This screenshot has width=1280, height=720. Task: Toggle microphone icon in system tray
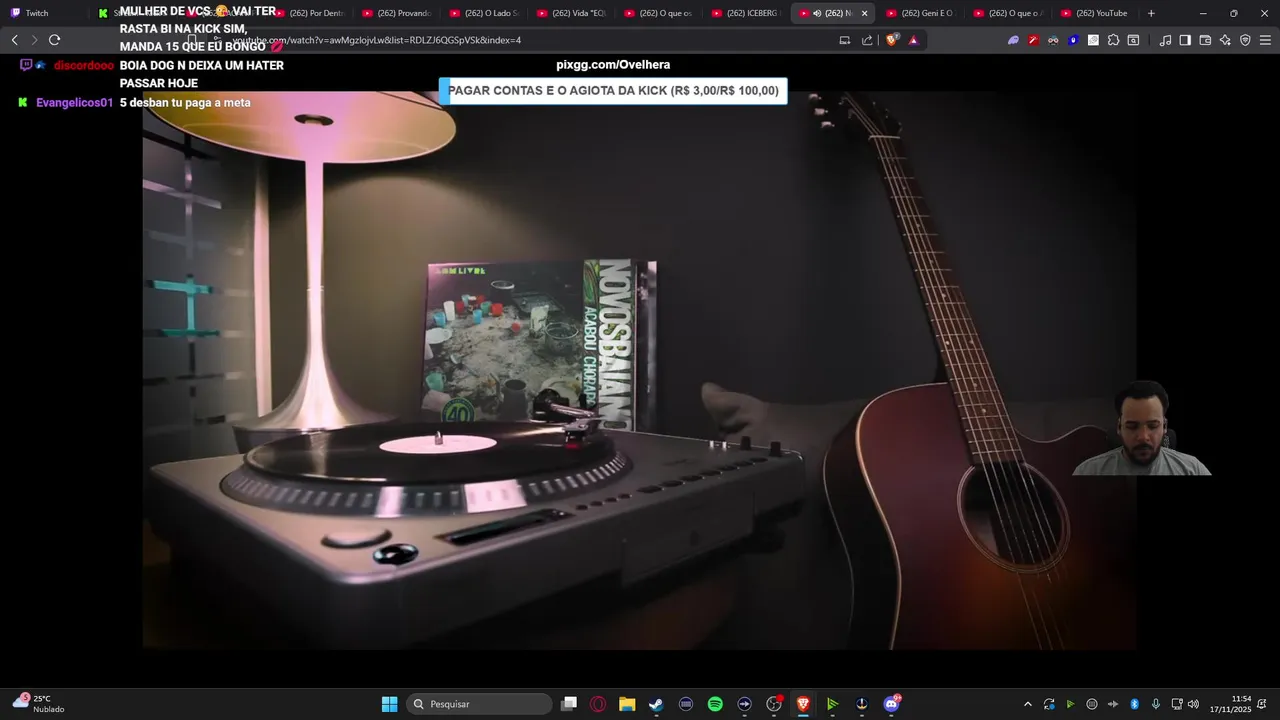pos(1156,704)
